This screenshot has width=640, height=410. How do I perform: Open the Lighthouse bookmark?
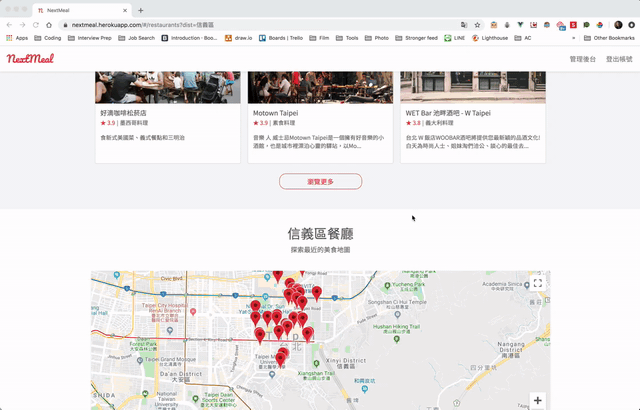coord(490,38)
